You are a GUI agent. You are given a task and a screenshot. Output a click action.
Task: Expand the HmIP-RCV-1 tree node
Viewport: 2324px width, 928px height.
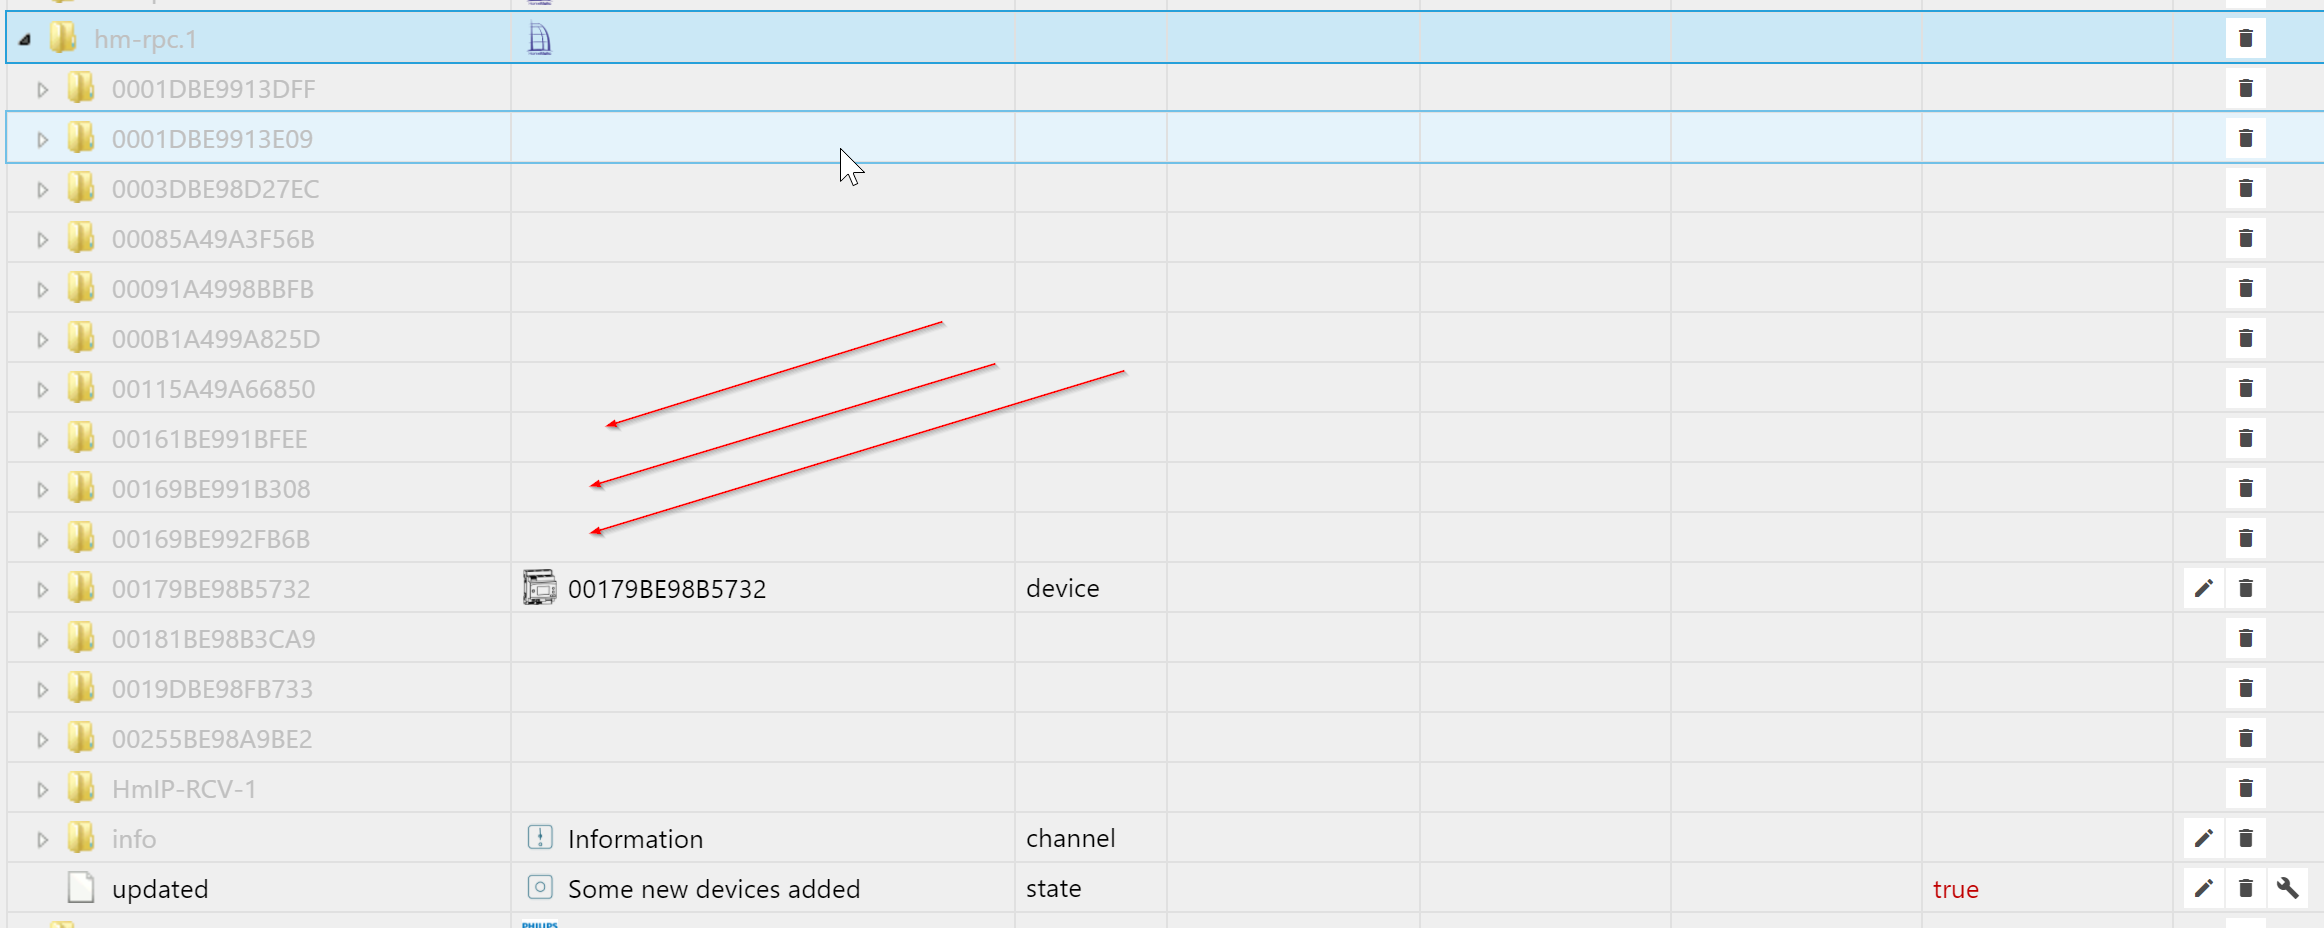[x=42, y=789]
